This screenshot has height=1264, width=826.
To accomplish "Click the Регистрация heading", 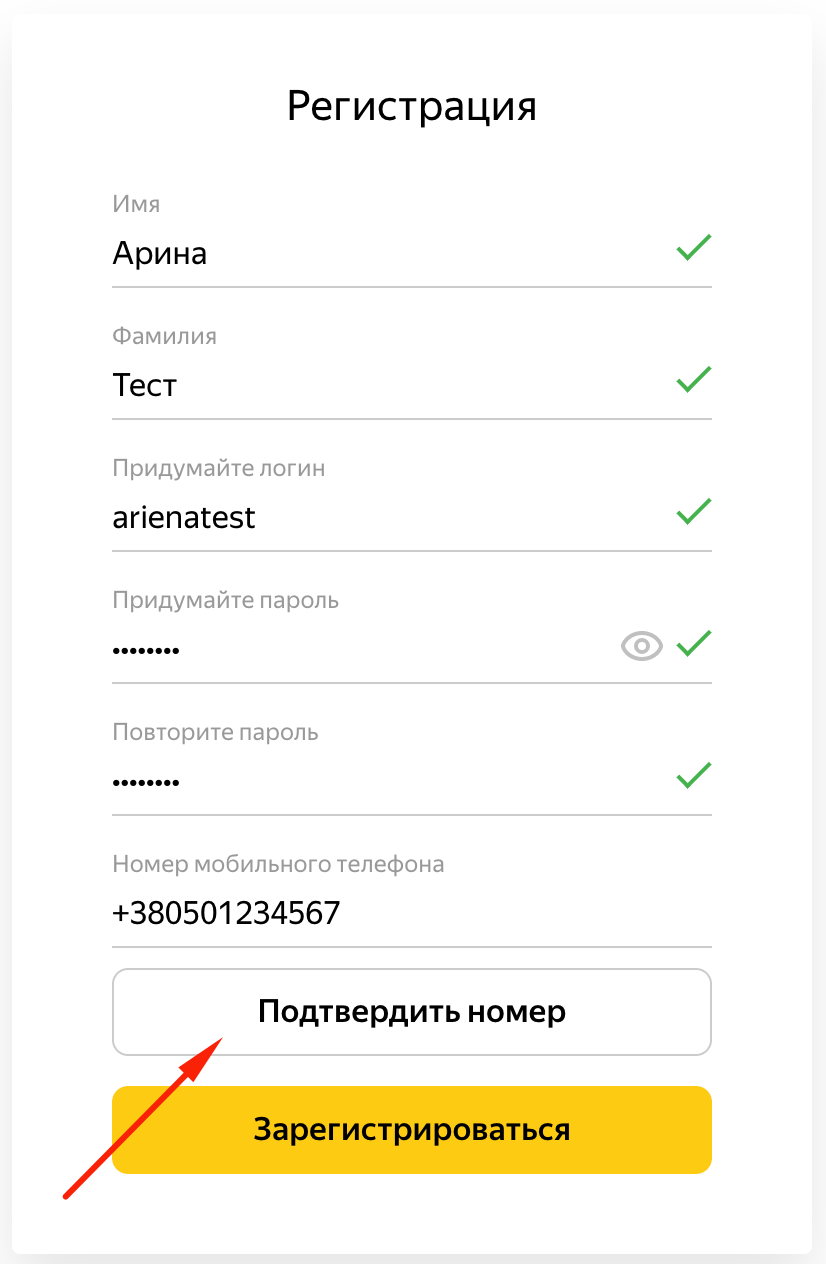I will [412, 106].
